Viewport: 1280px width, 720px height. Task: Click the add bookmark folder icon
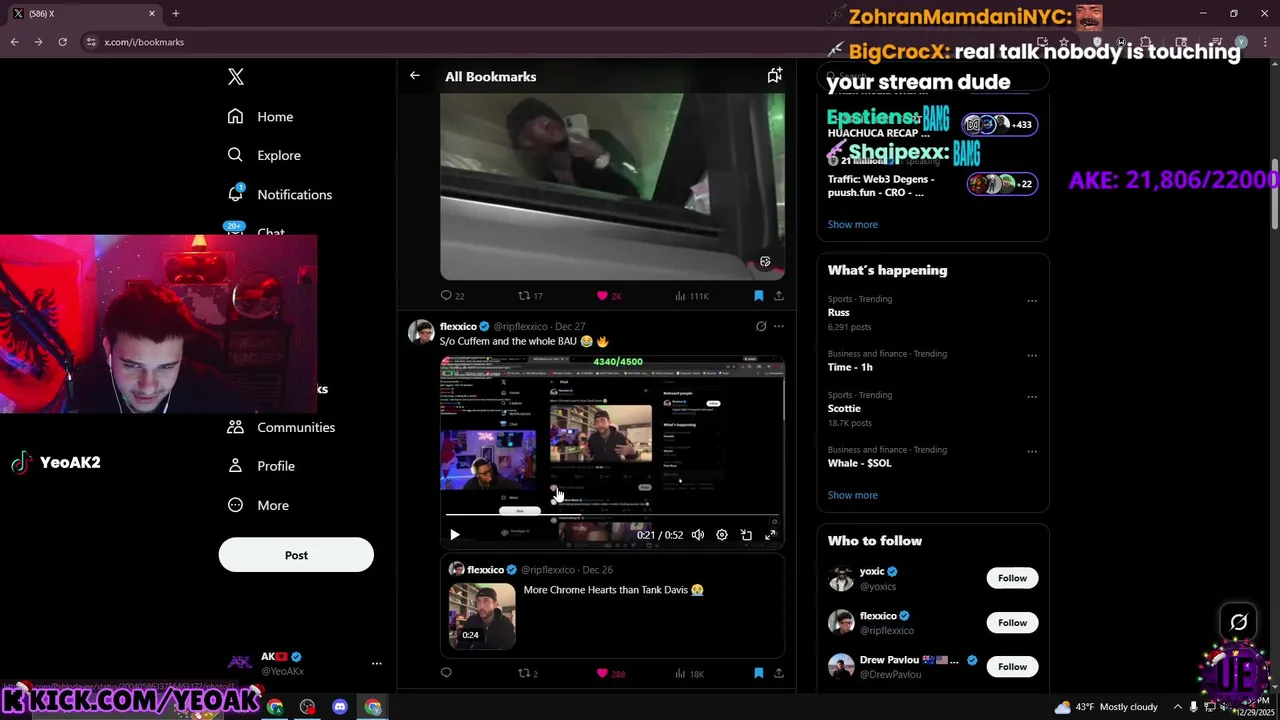pyautogui.click(x=774, y=75)
